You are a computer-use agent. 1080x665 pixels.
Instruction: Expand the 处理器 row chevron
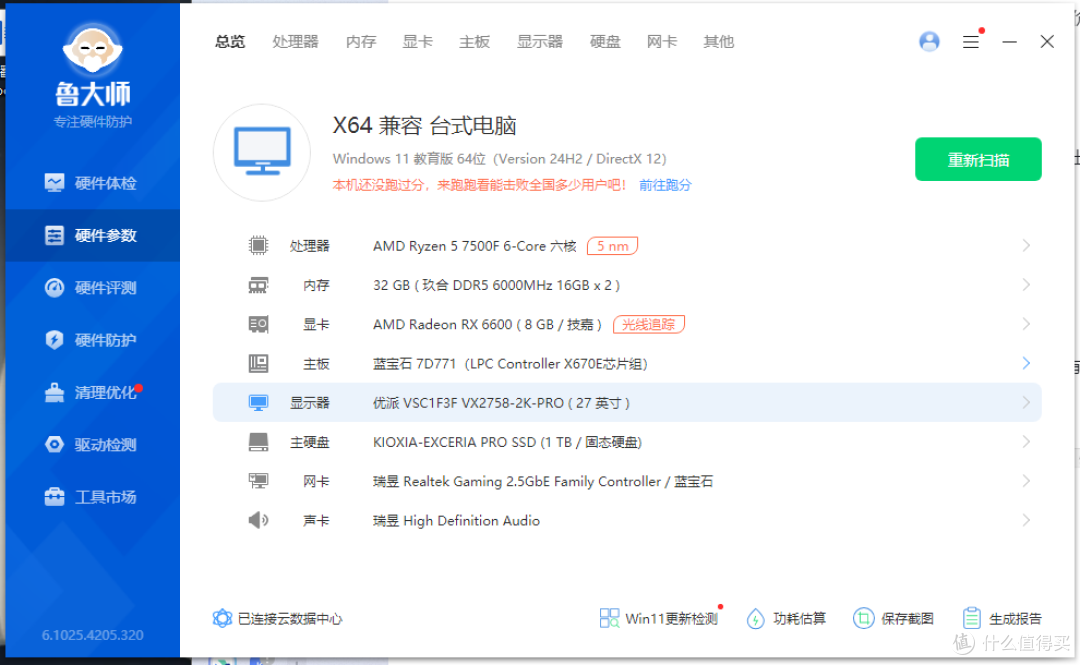click(x=1026, y=245)
